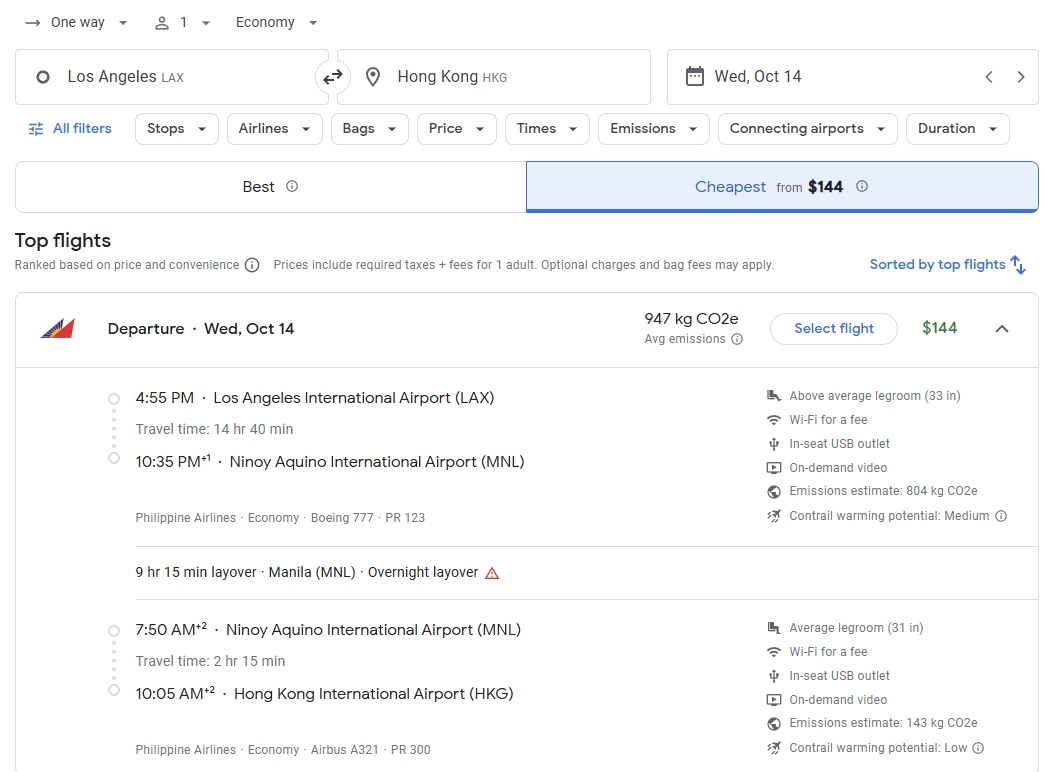Image resolution: width=1044 pixels, height=772 pixels.
Task: Open the passengers dropdown
Action: [182, 23]
